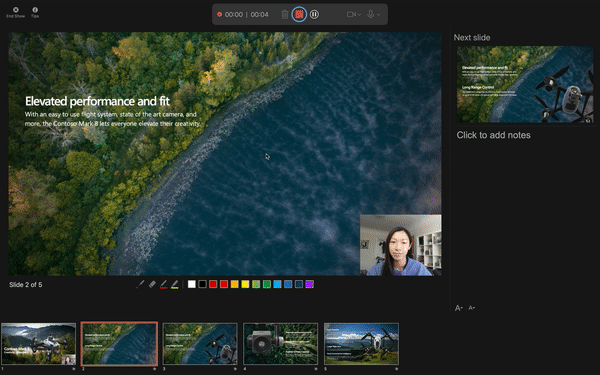The image size is (600, 375).
Task: Select slide 2 thumbnail in filmstrip
Action: pyautogui.click(x=119, y=344)
